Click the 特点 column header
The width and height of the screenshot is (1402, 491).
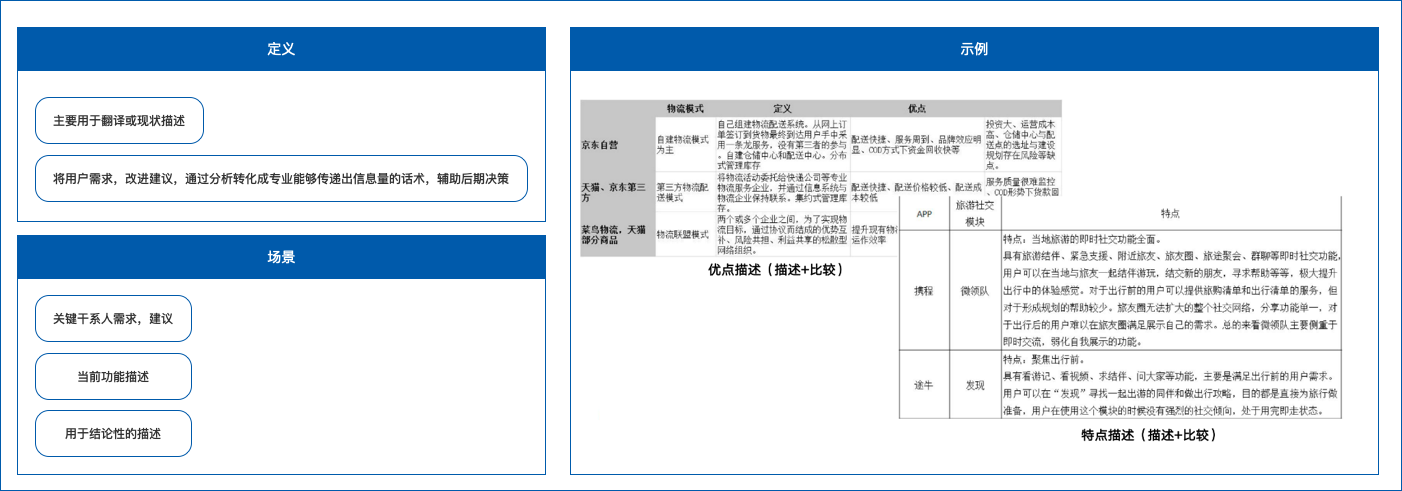(1170, 213)
